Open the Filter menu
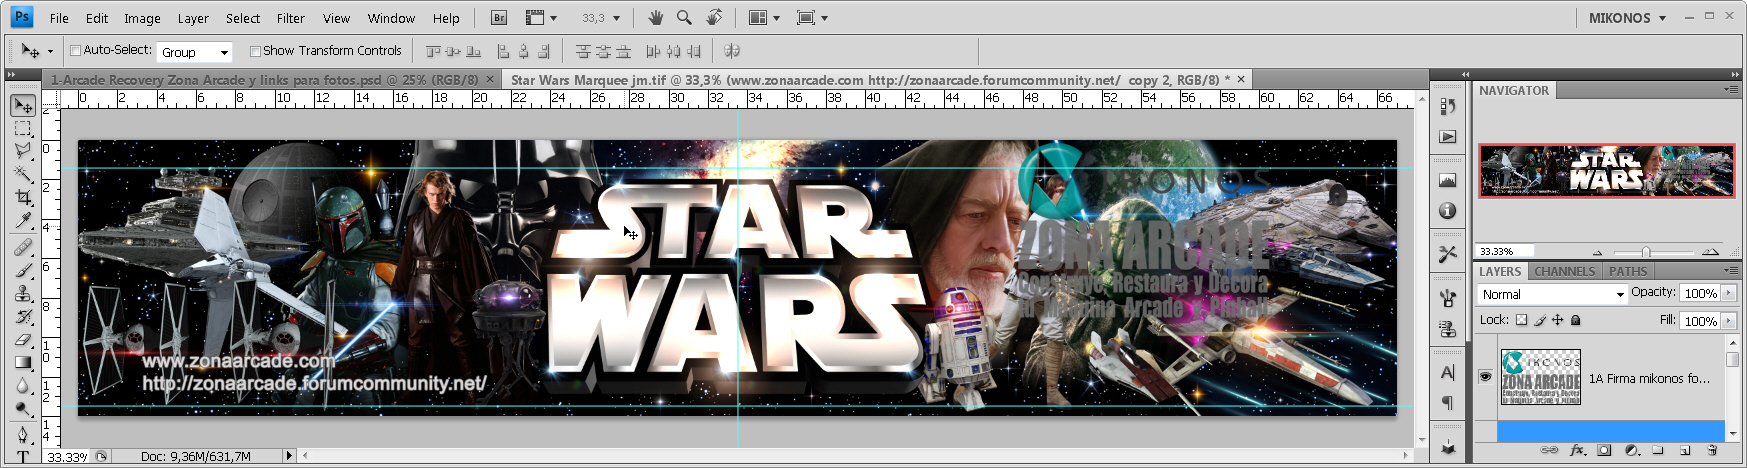The width and height of the screenshot is (1747, 468). point(291,18)
